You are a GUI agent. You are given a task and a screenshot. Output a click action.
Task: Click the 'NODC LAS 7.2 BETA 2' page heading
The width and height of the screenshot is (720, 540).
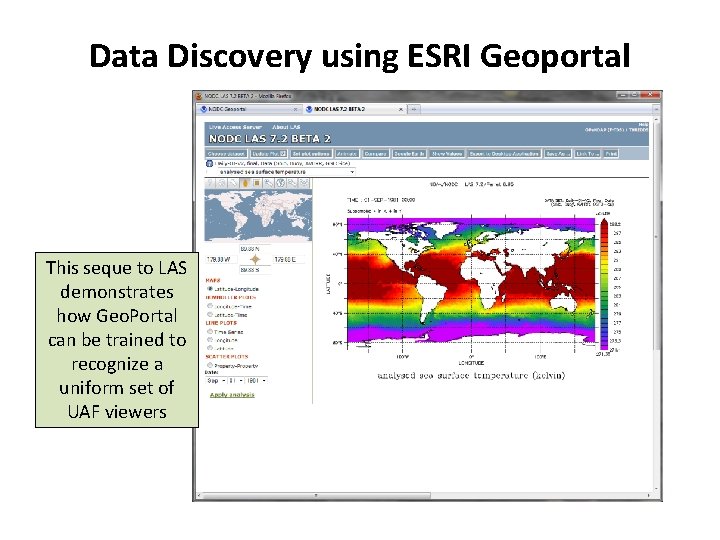[270, 139]
